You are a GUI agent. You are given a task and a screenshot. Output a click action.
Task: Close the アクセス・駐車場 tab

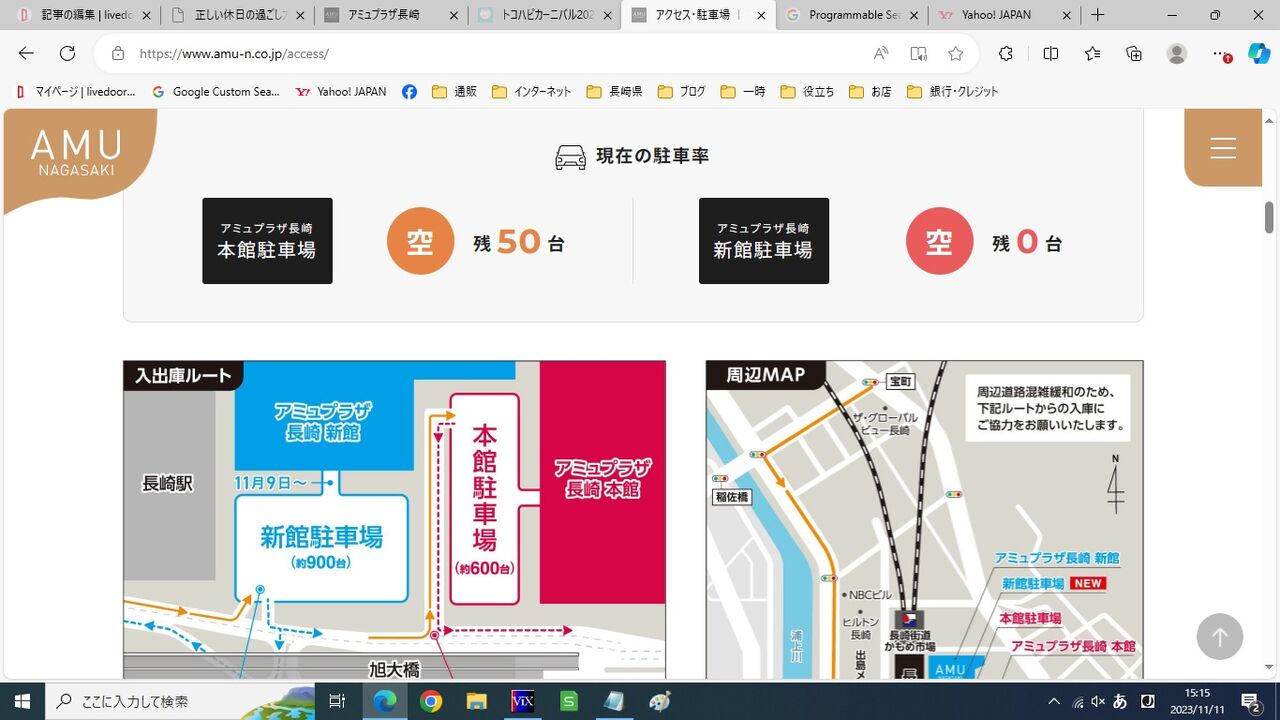(761, 15)
